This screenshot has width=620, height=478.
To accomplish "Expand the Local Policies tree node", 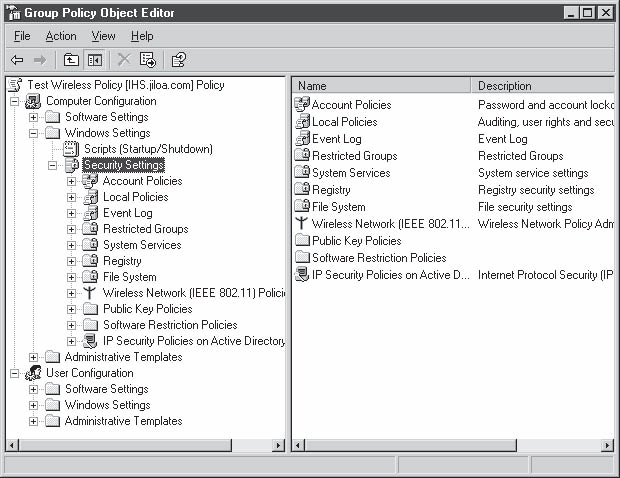I will click(x=71, y=197).
